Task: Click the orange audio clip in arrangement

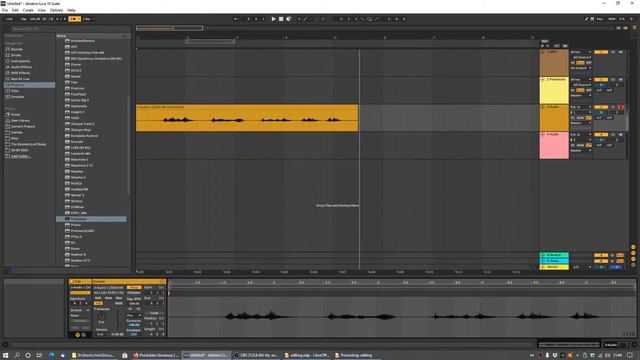Action: click(x=247, y=118)
